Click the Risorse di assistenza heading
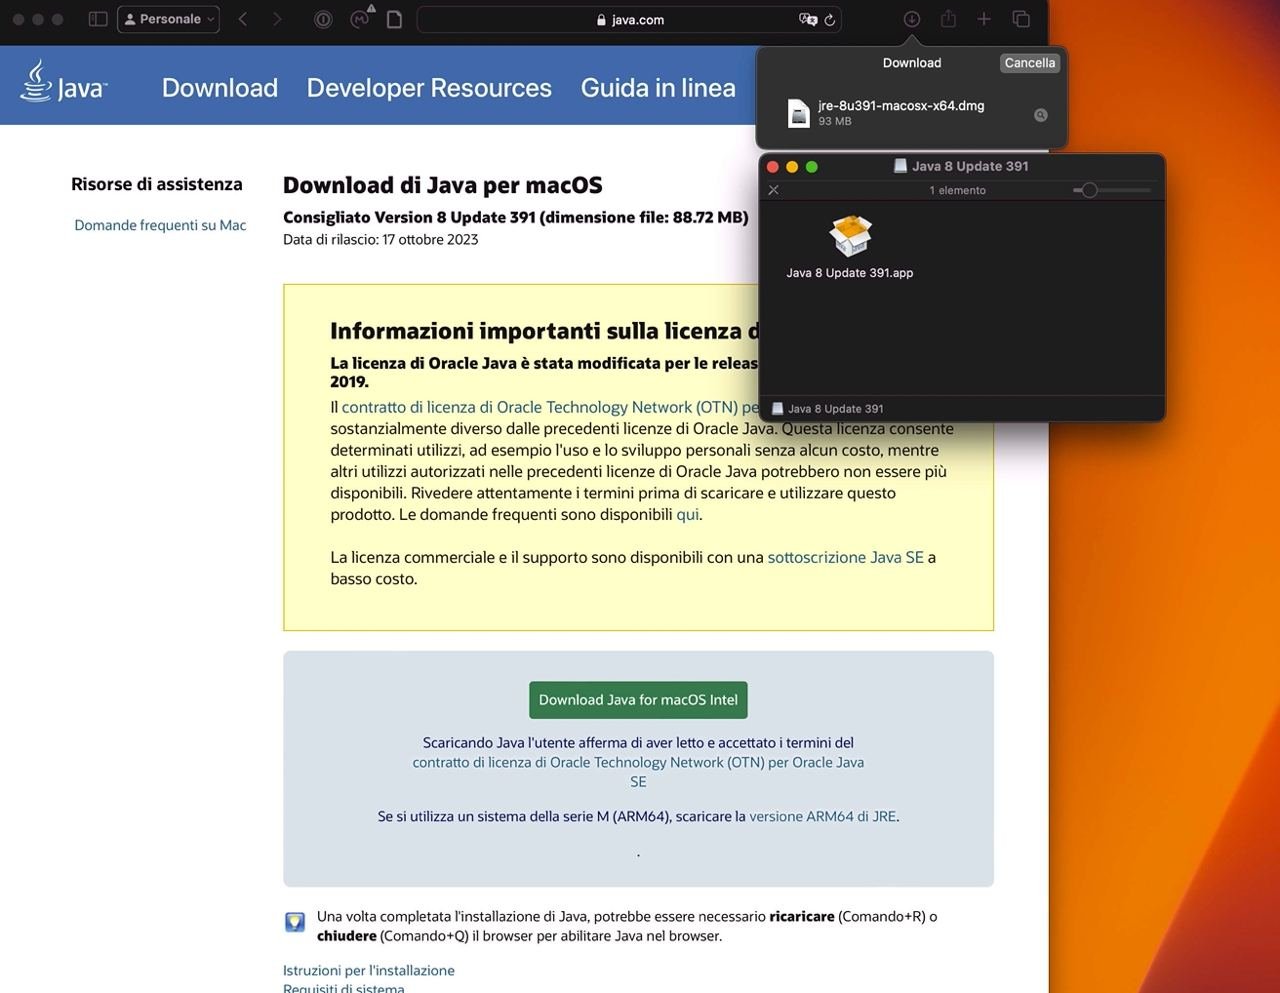The image size is (1280, 993). 157,184
